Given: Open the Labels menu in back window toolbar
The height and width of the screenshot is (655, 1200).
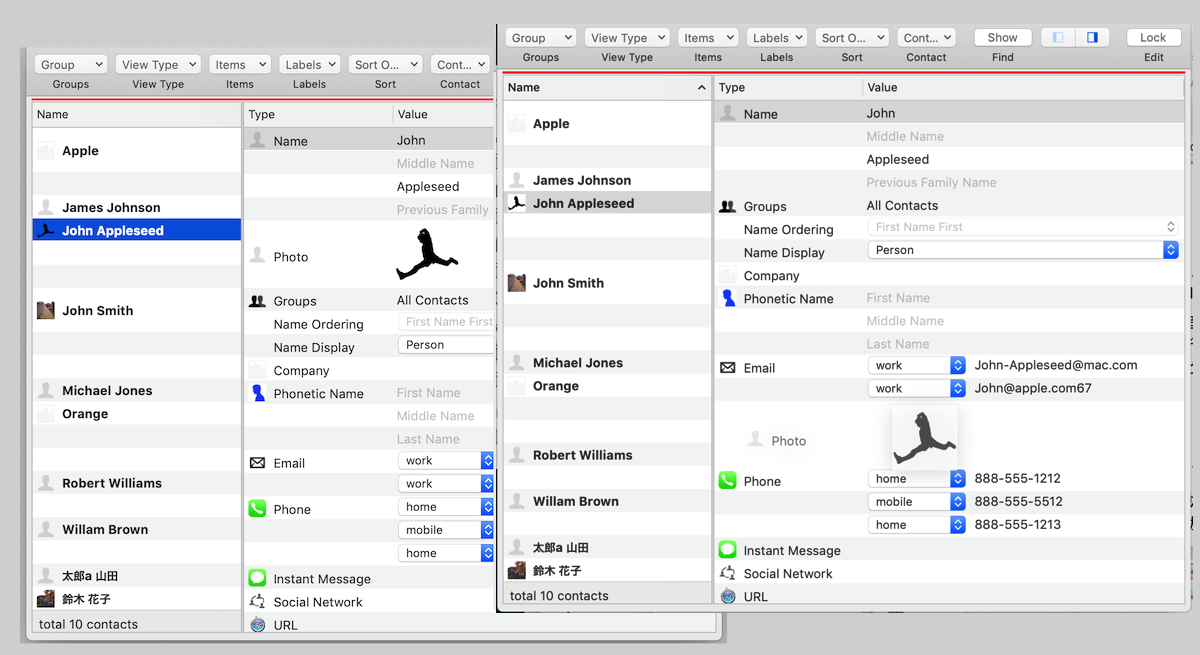Looking at the screenshot, I should pos(309,65).
